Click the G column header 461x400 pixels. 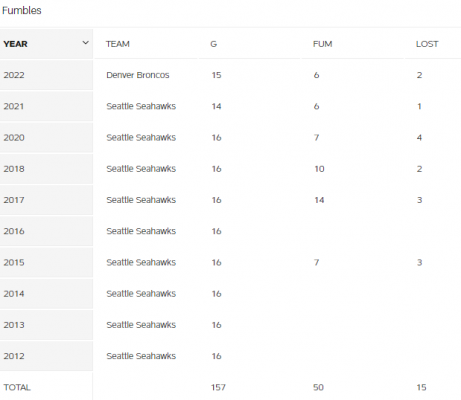click(x=214, y=44)
